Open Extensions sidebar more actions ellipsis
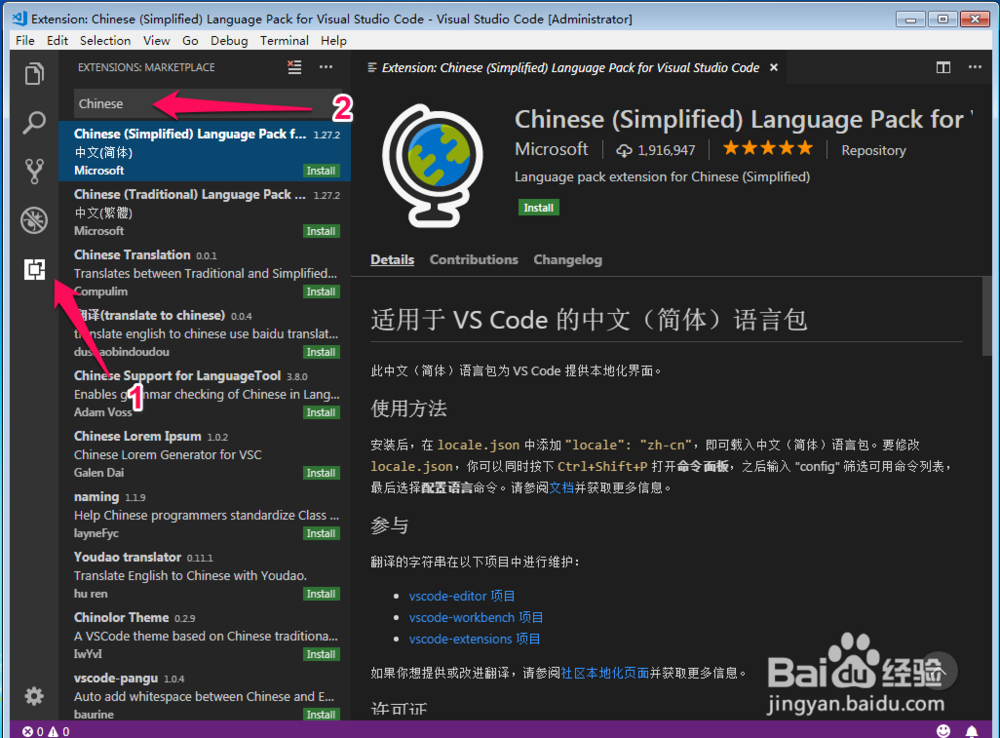The image size is (1000, 738). (326, 67)
